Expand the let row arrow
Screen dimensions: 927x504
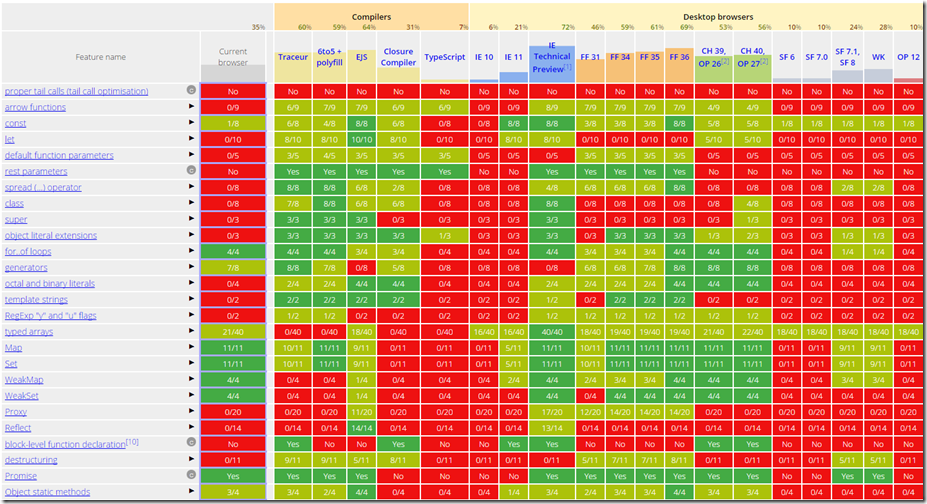click(191, 138)
